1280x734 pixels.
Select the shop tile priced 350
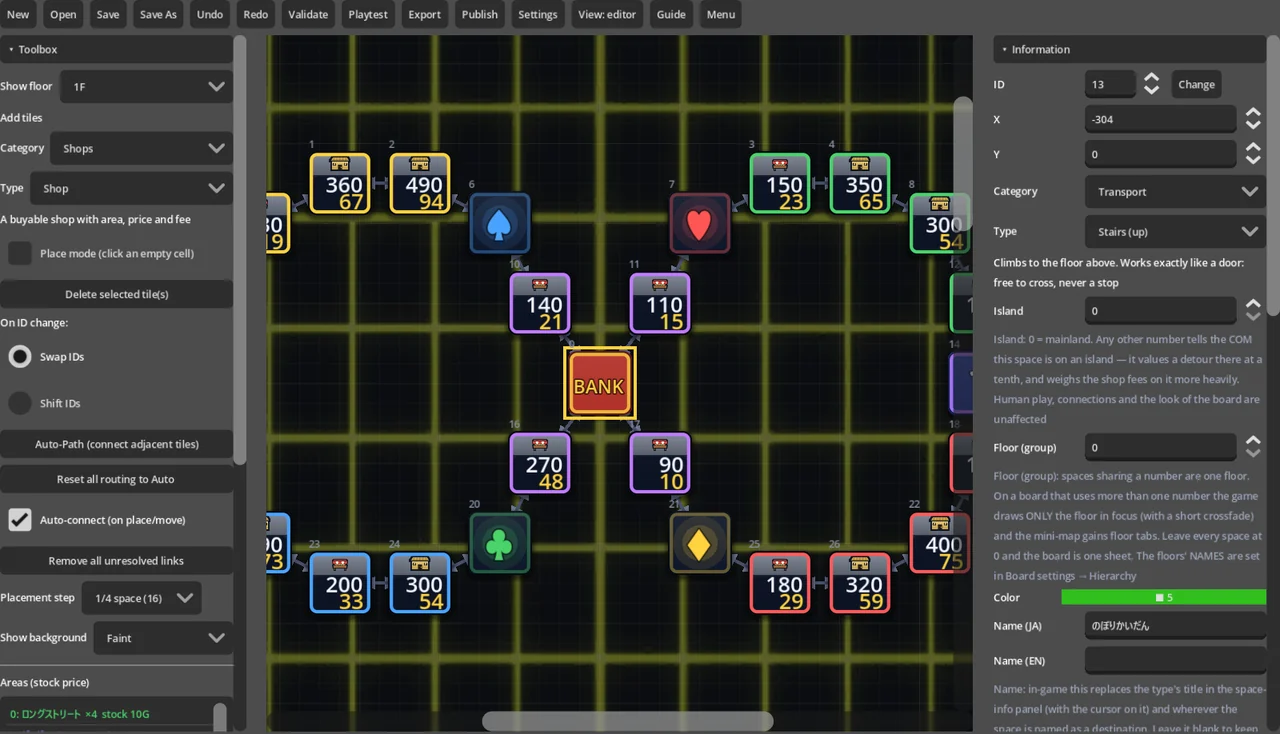[860, 183]
